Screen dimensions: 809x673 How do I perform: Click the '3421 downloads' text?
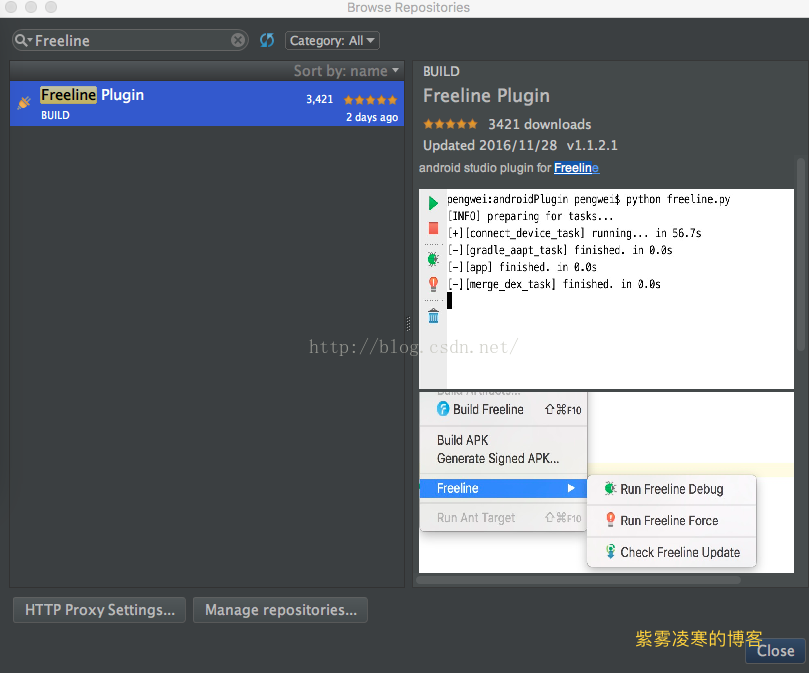click(540, 124)
